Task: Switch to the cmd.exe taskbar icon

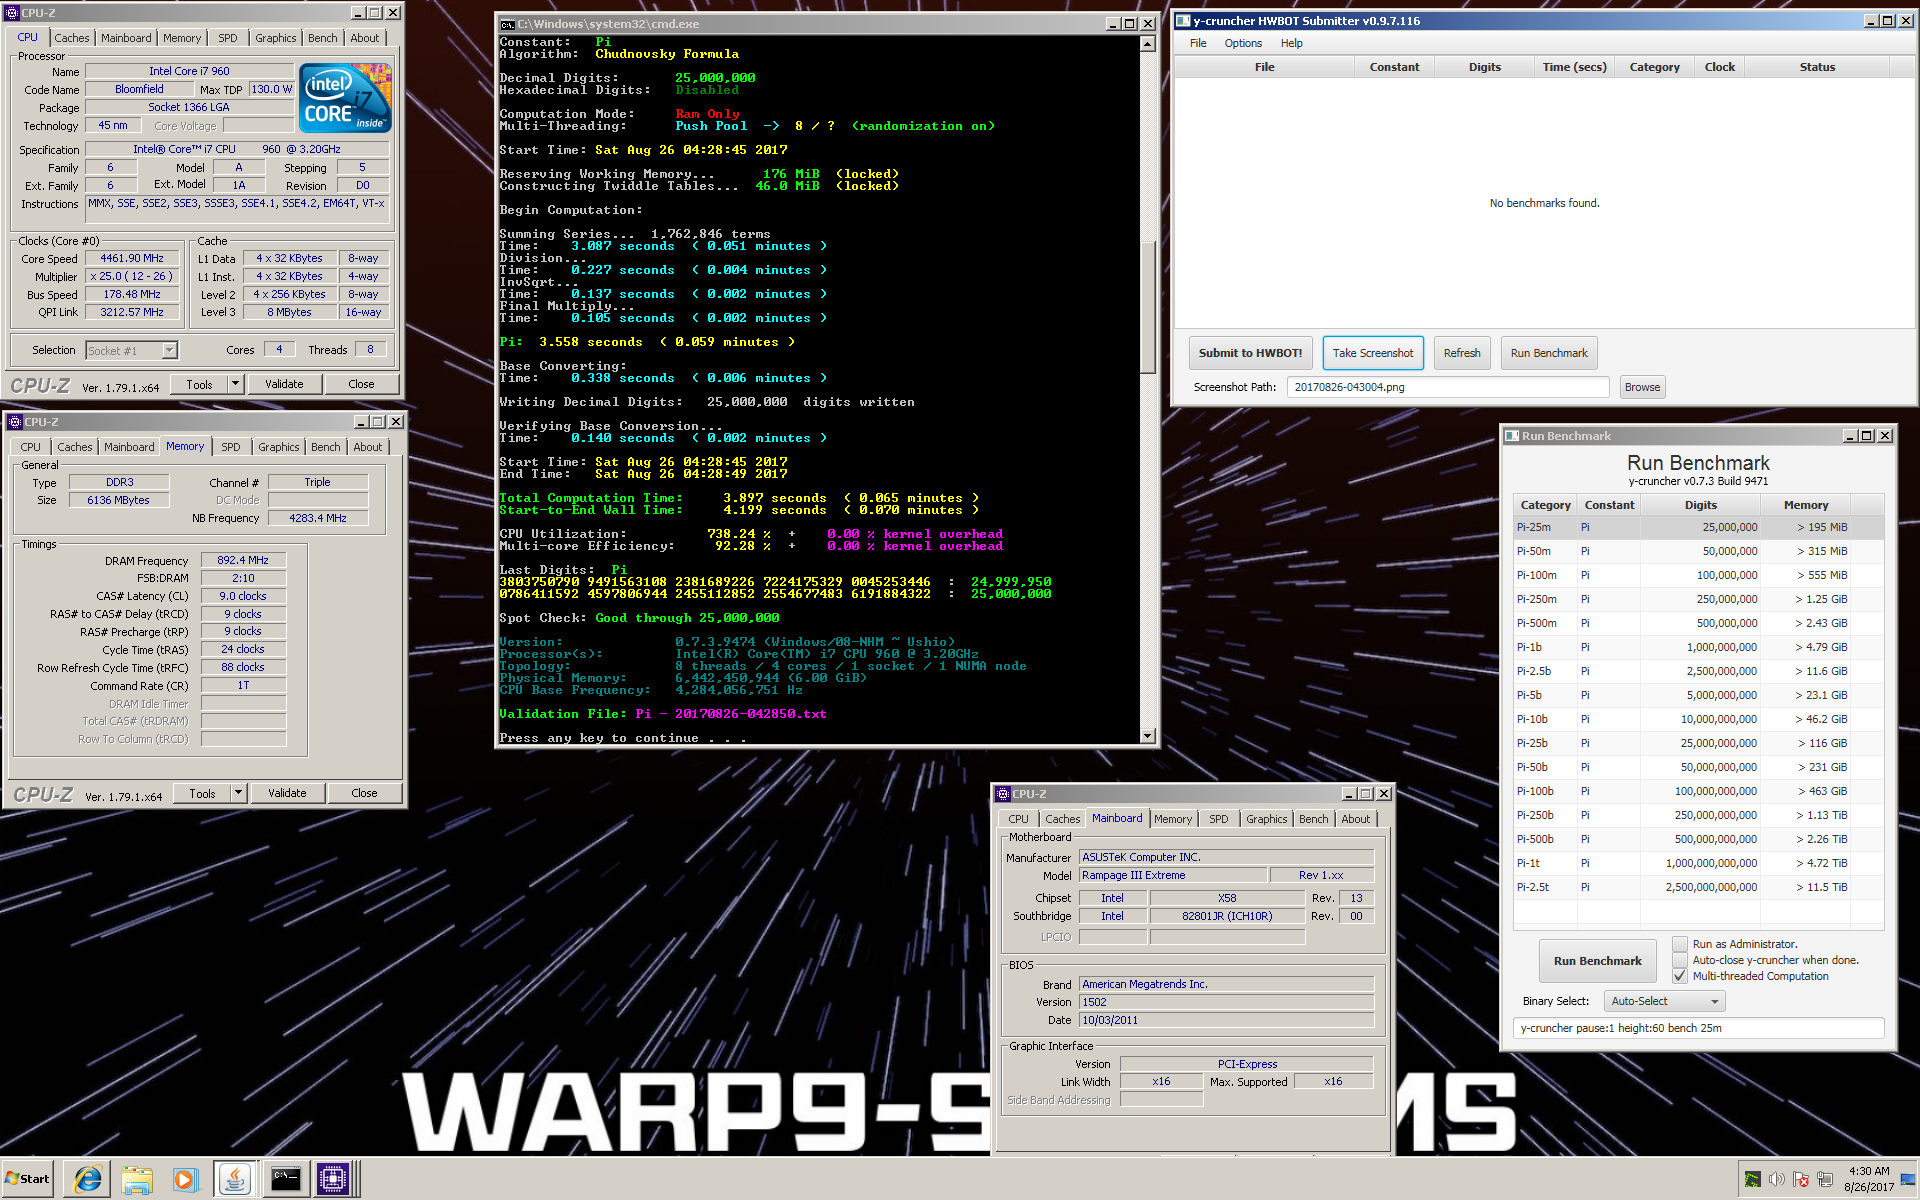Action: (285, 1179)
